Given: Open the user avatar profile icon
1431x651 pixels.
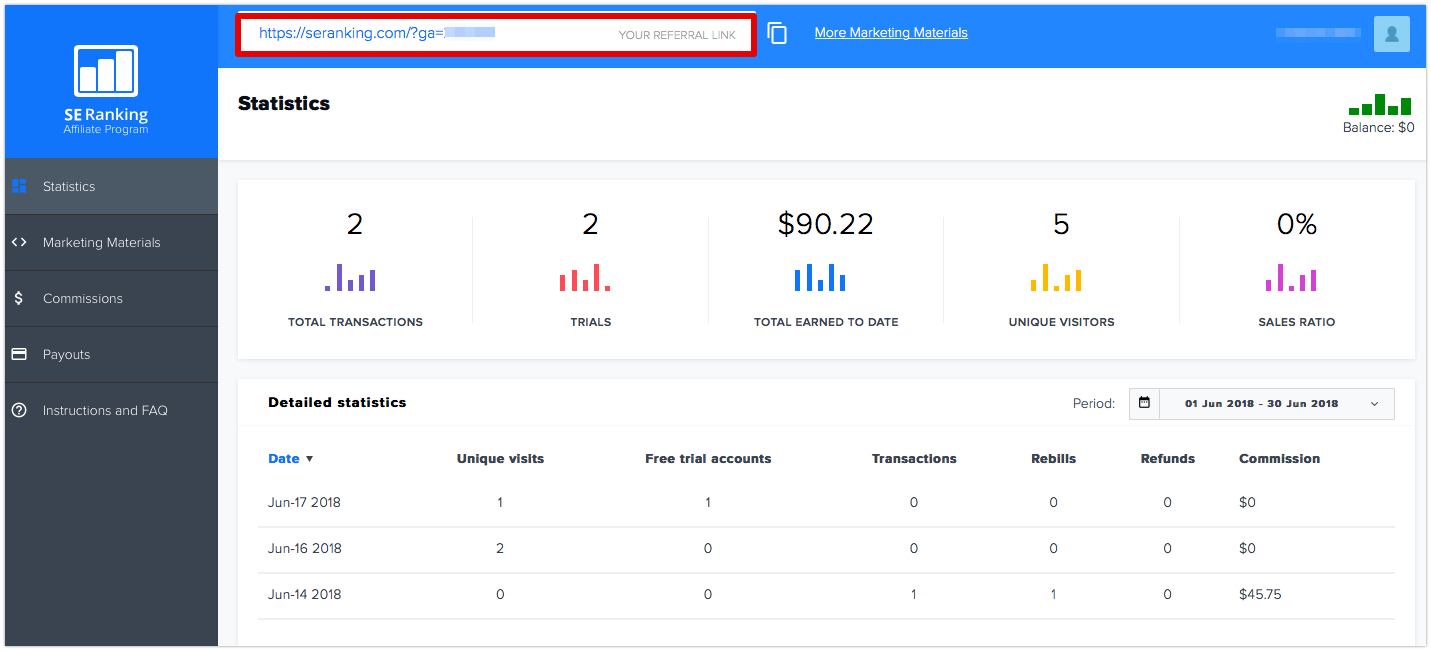Looking at the screenshot, I should tap(1392, 34).
